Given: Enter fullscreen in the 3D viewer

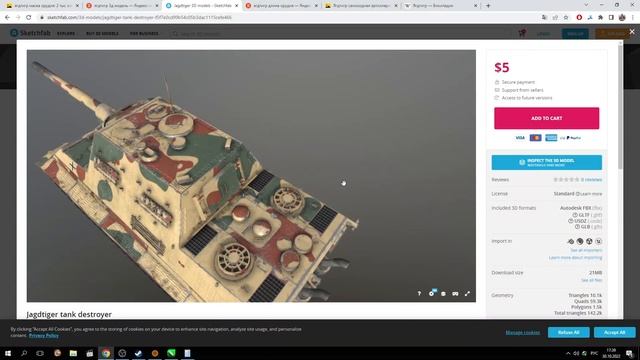Looking at the screenshot, I should pyautogui.click(x=467, y=293).
